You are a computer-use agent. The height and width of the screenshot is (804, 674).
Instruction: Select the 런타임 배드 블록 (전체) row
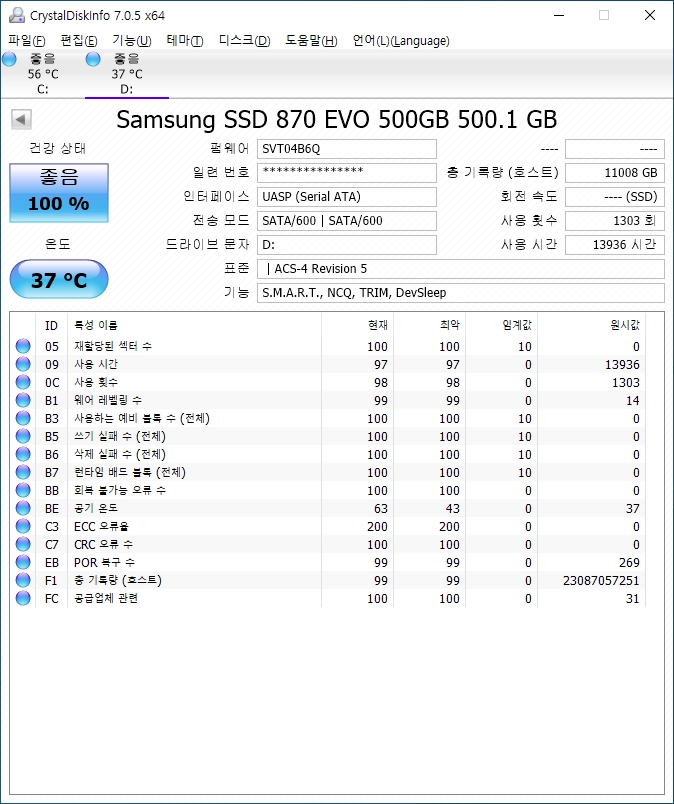tap(328, 472)
